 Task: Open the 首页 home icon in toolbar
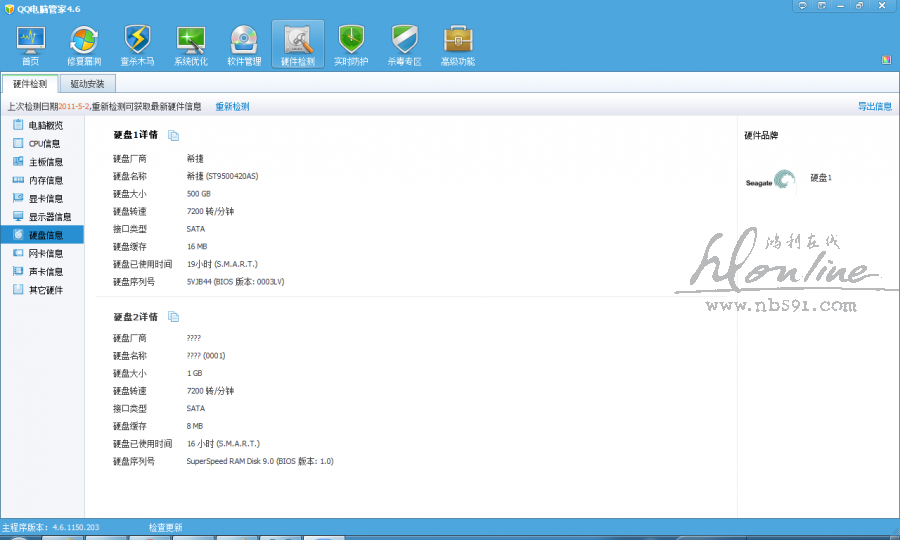pyautogui.click(x=31, y=43)
